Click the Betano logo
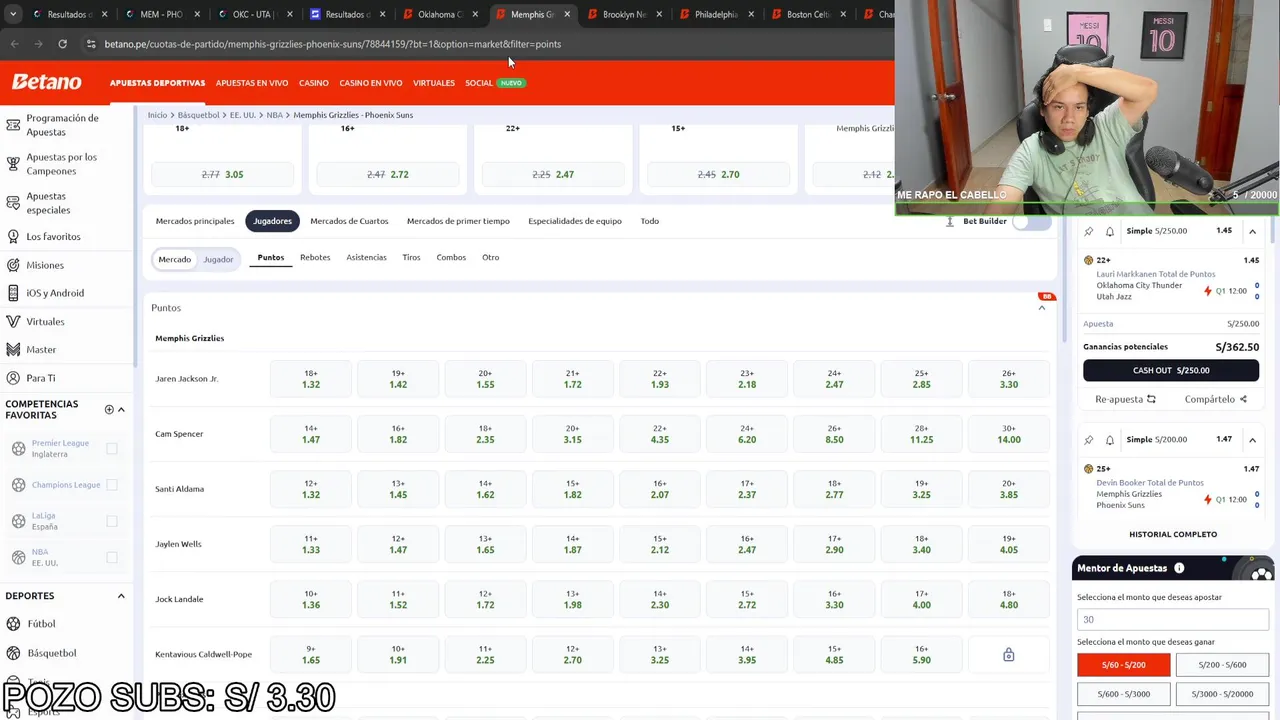This screenshot has width=1280, height=720. (x=46, y=82)
